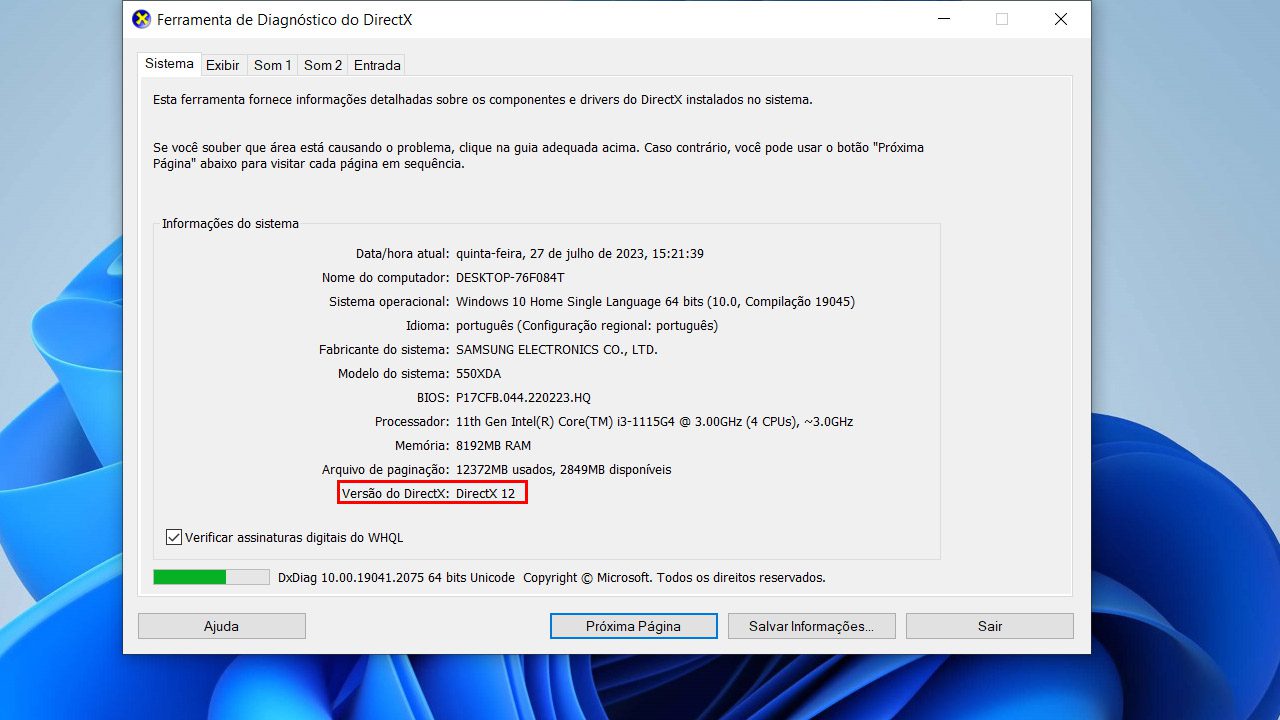Click the Fabricante do sistema label
The width and height of the screenshot is (1280, 720).
[x=384, y=350]
